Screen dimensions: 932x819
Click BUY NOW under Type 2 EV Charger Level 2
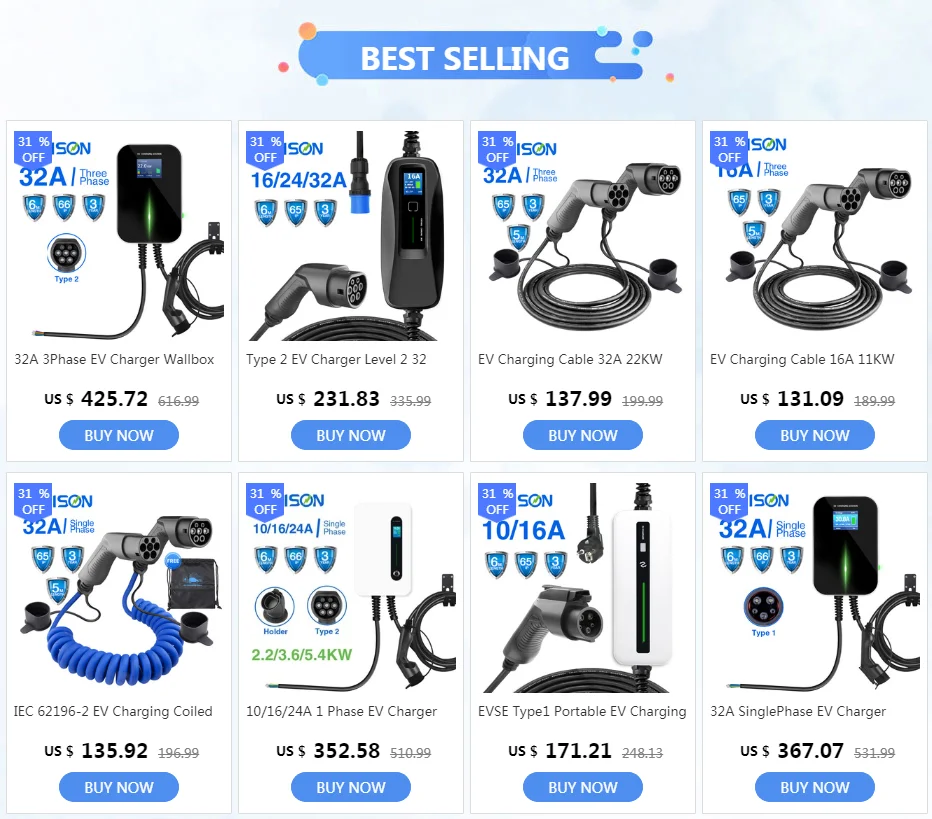pos(351,435)
